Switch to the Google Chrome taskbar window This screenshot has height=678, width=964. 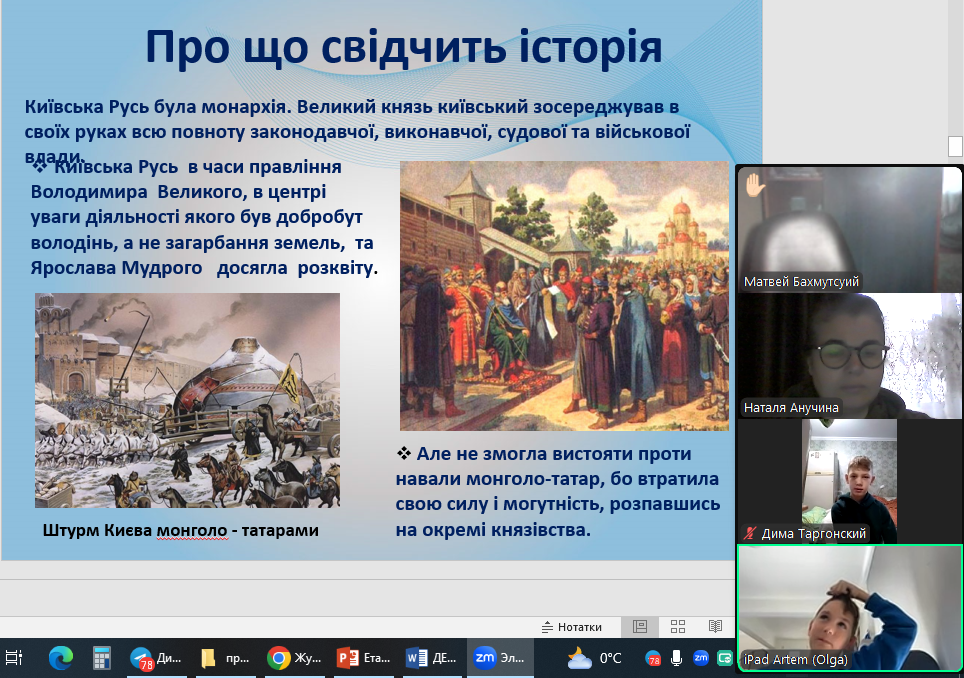pos(294,658)
